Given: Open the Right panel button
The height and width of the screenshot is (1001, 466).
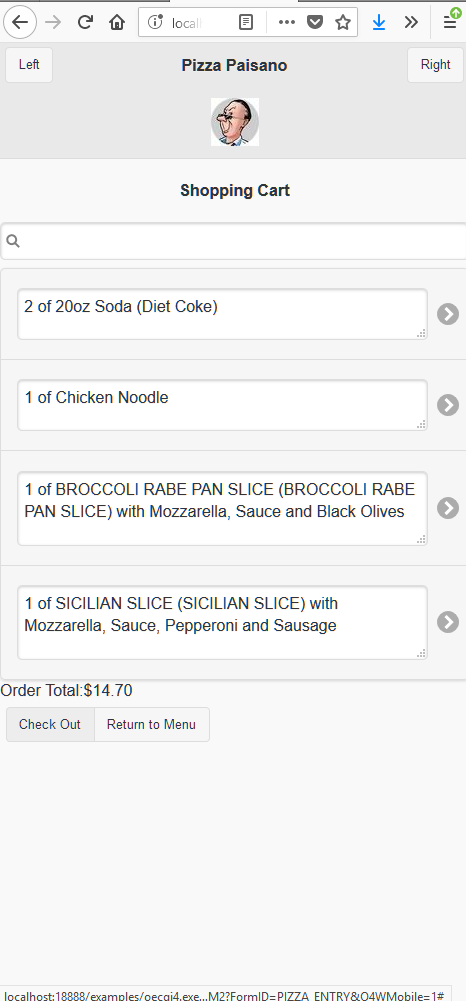Looking at the screenshot, I should point(435,64).
